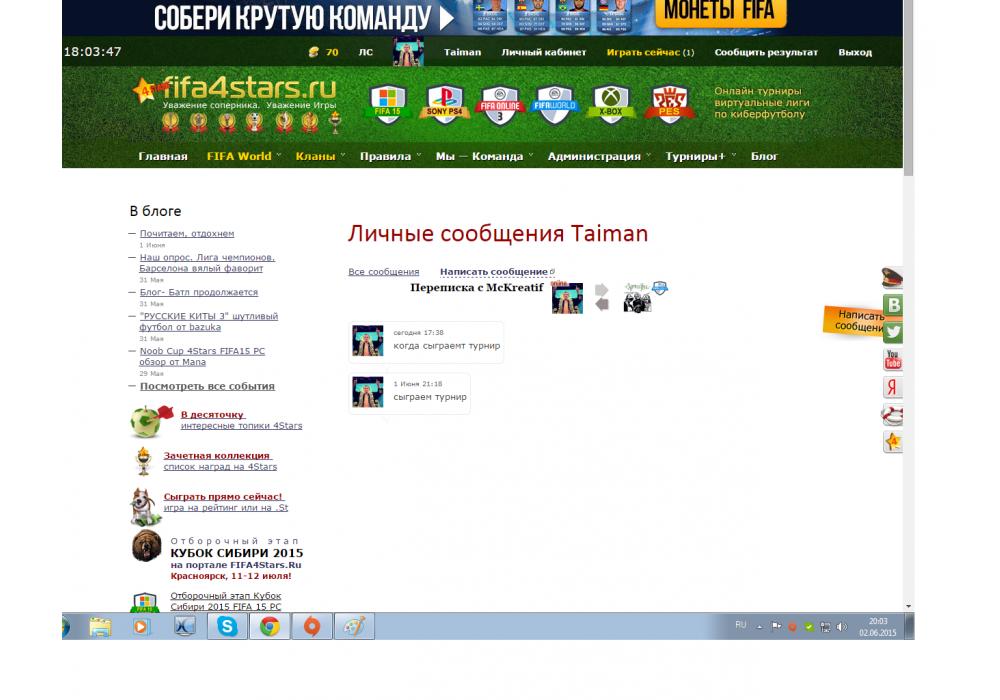1000x700 pixels.
Task: Open В десяточку link
Action: (x=212, y=414)
